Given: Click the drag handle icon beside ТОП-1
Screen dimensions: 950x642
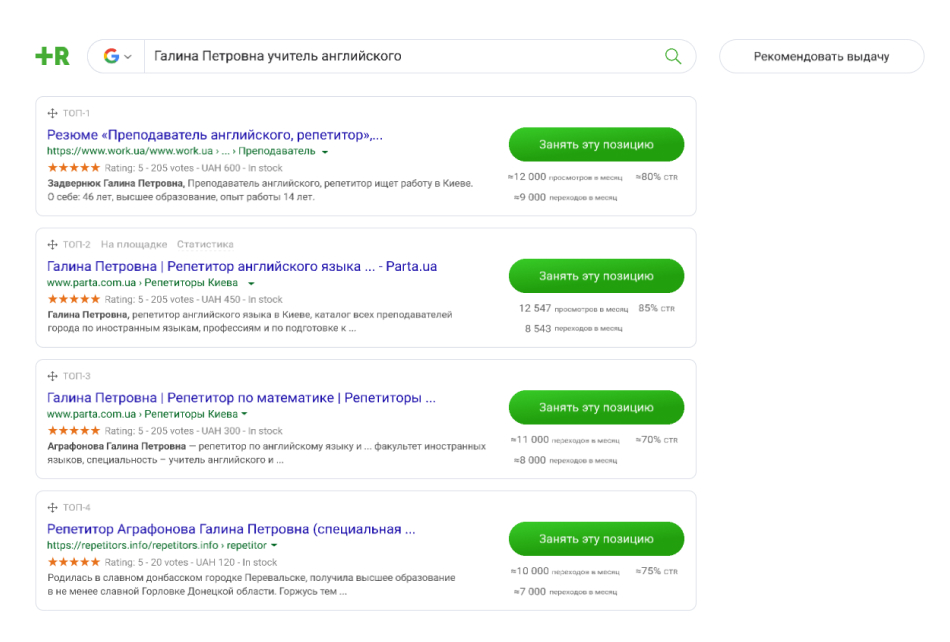Looking at the screenshot, I should tap(53, 113).
